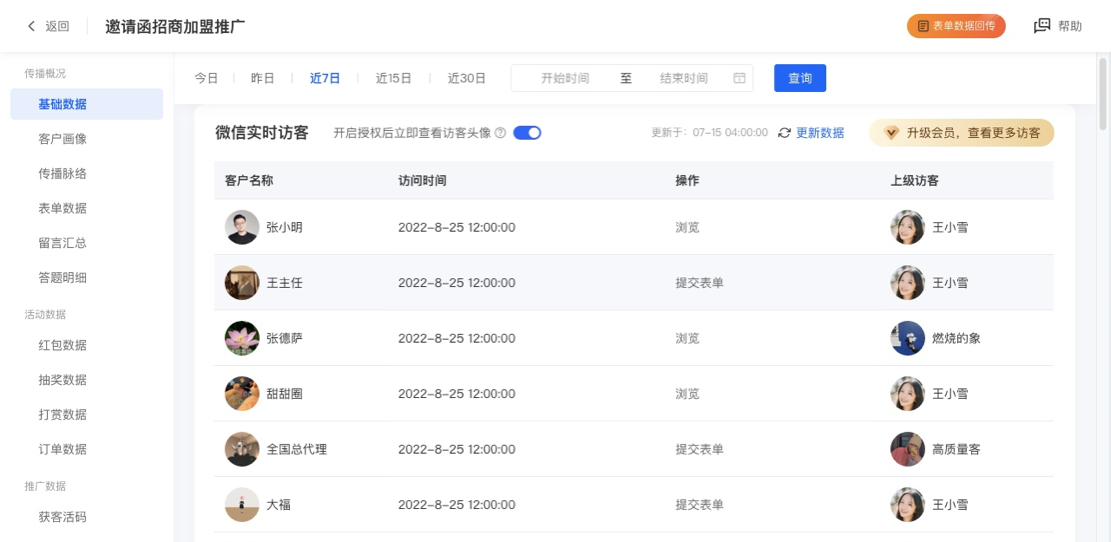Click the blue 查询 button
The width and height of the screenshot is (1111, 542).
(799, 78)
